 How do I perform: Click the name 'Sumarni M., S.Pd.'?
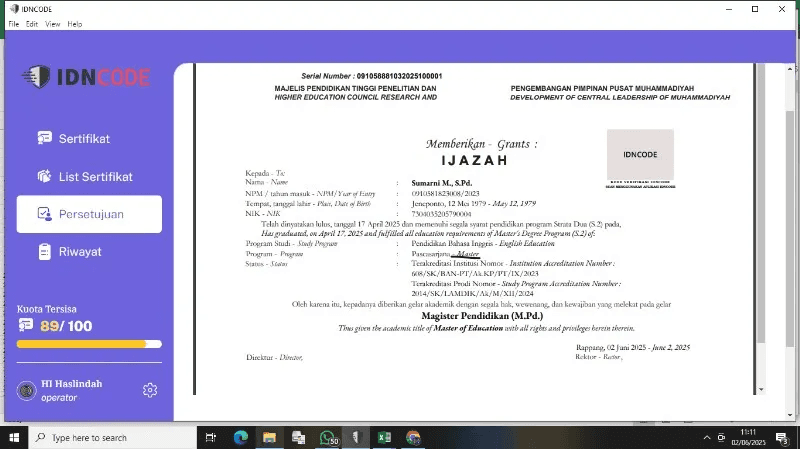442,183
